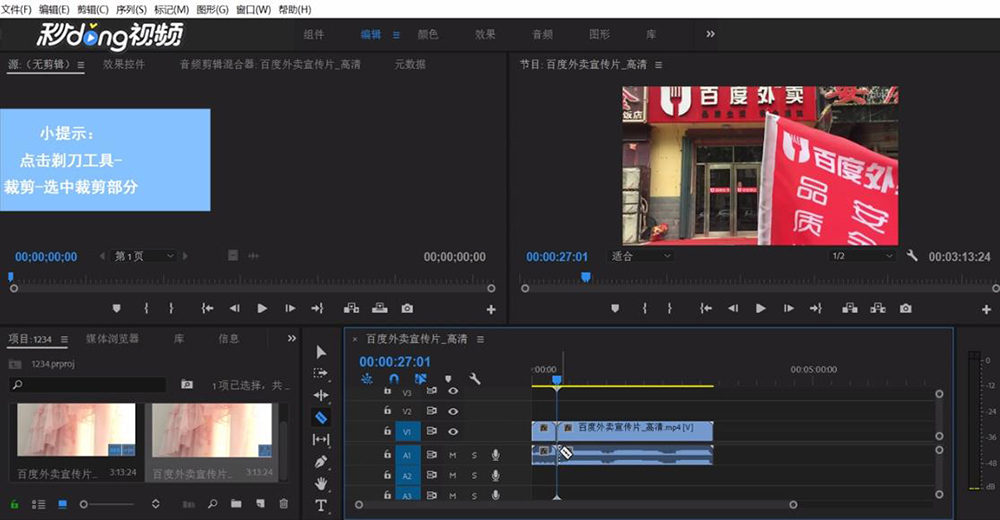The height and width of the screenshot is (520, 1000).
Task: Switch to the 颜色 workspace
Action: click(427, 34)
